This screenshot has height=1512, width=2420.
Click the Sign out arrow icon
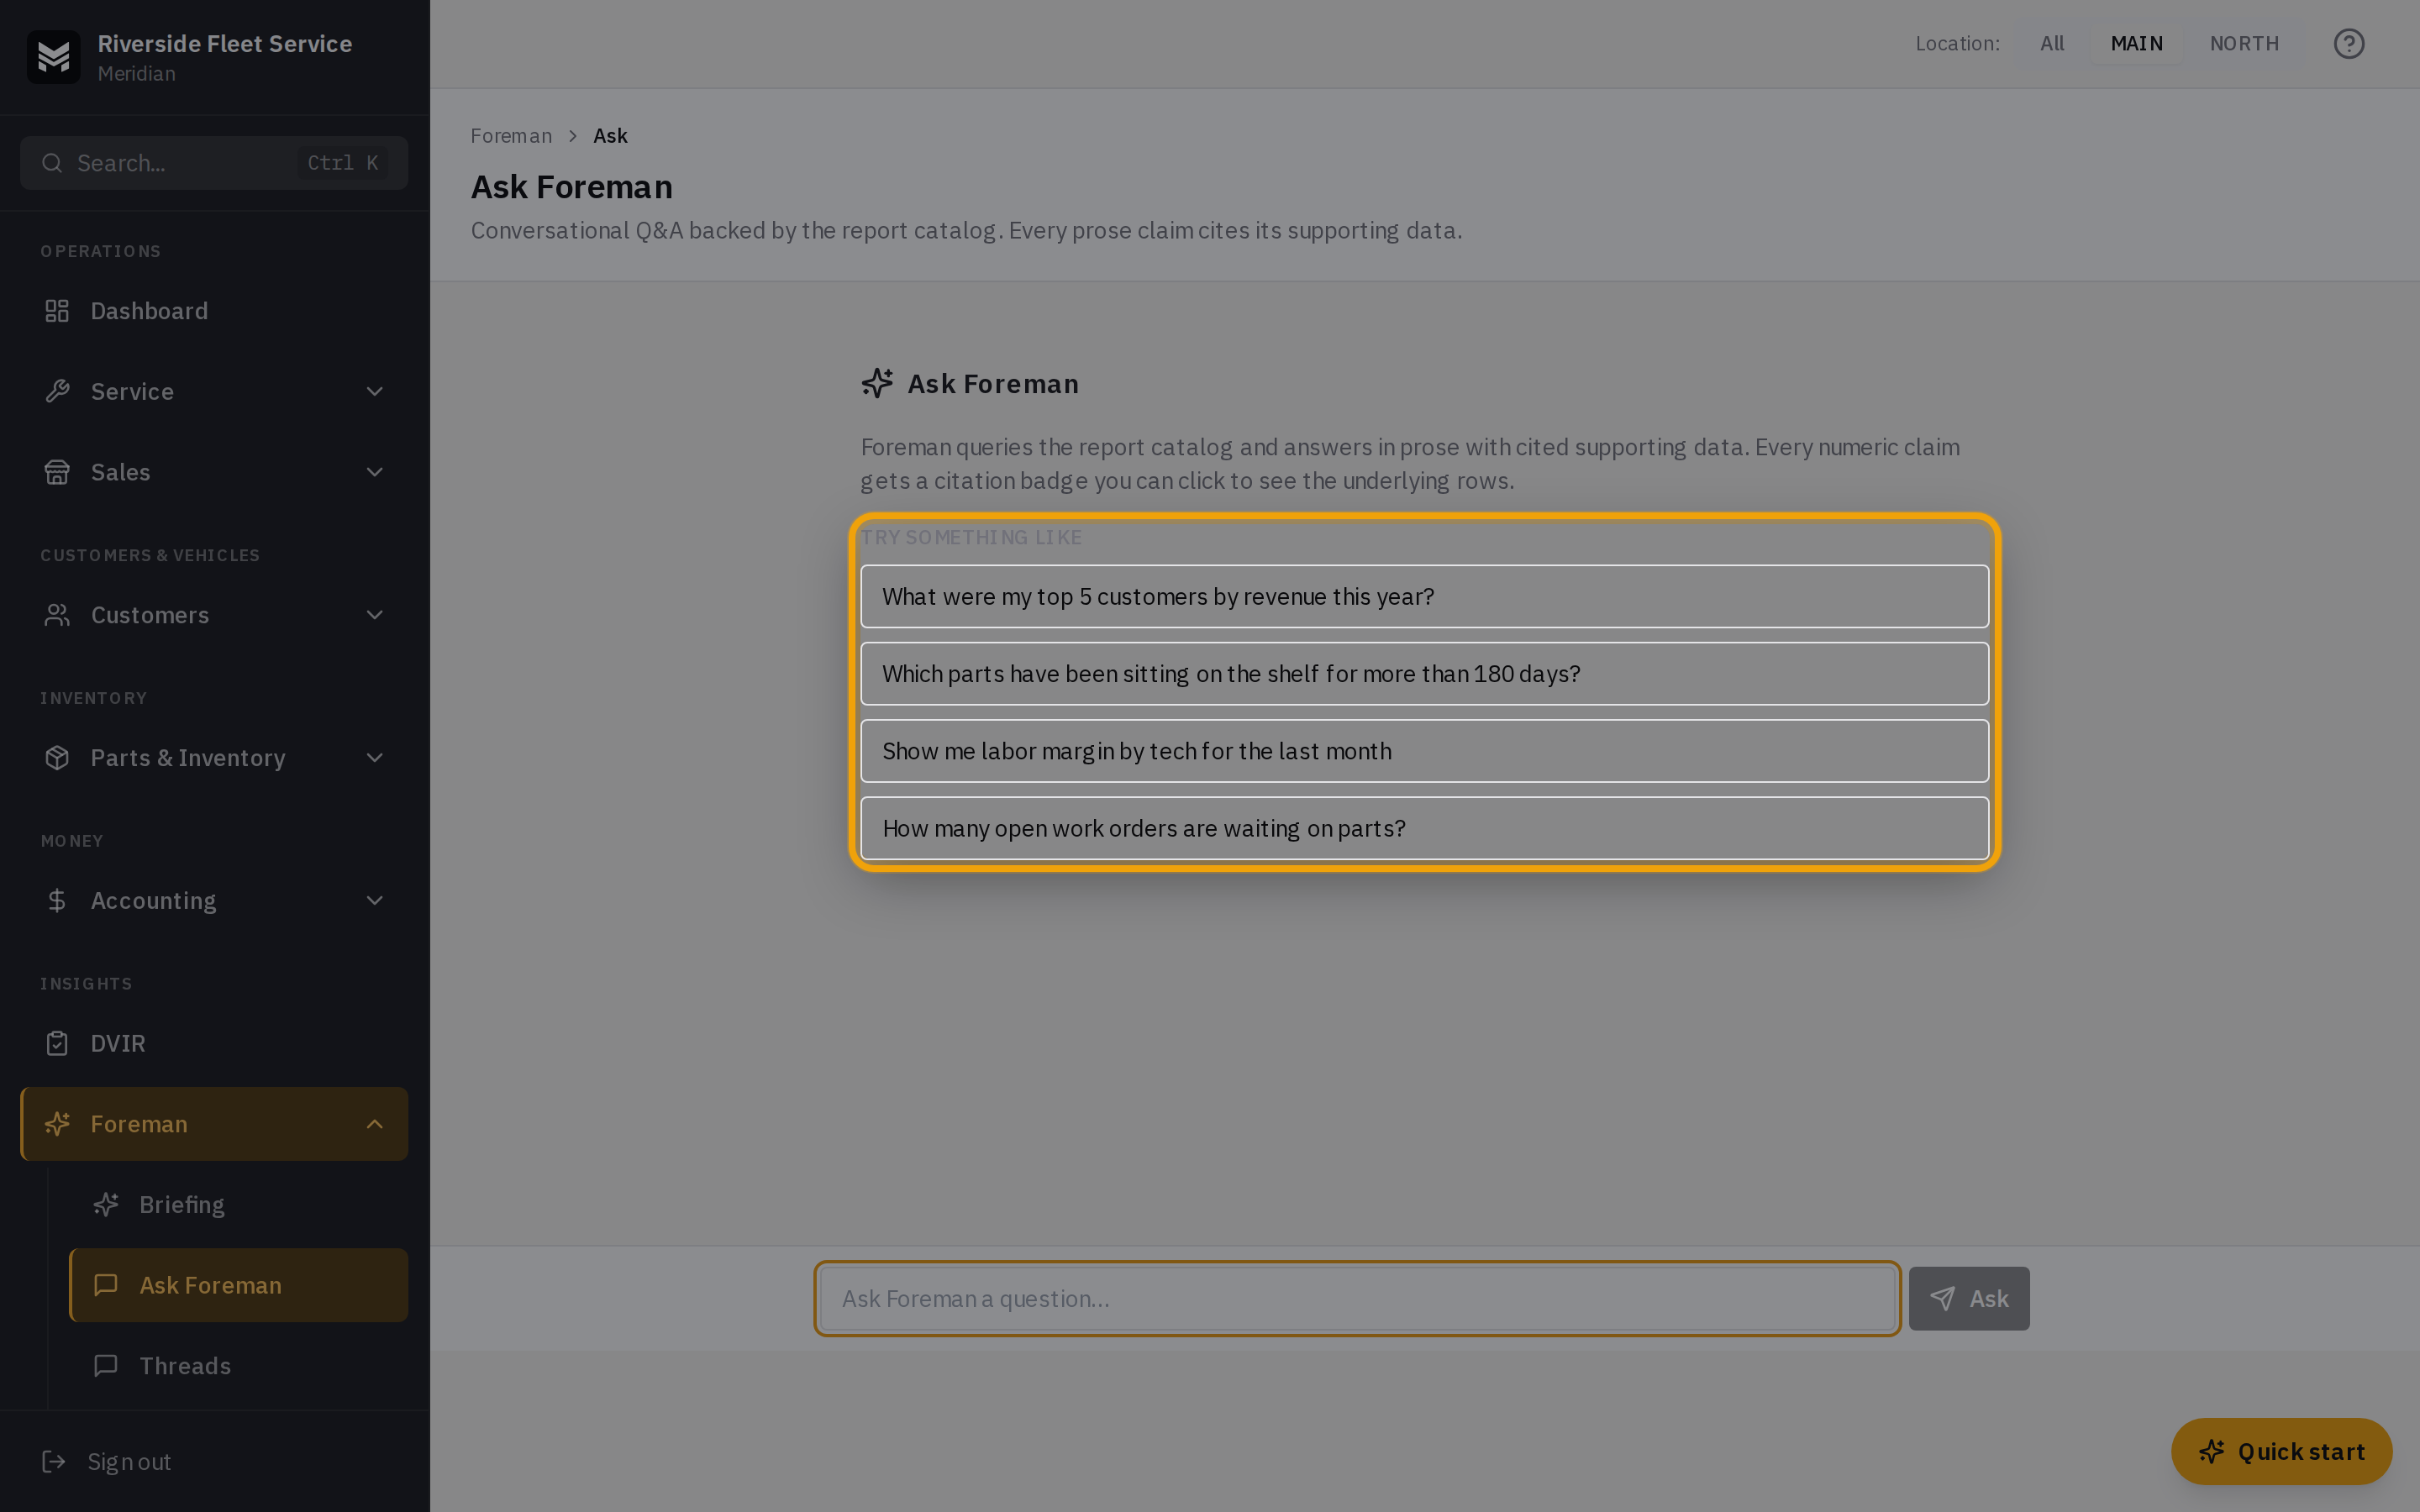tap(54, 1462)
